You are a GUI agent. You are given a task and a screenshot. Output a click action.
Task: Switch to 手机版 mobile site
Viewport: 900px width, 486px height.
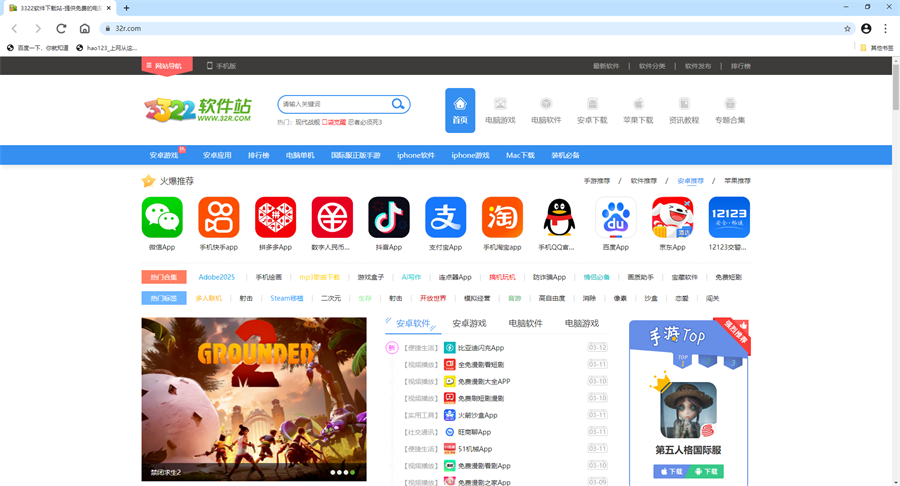click(x=222, y=66)
